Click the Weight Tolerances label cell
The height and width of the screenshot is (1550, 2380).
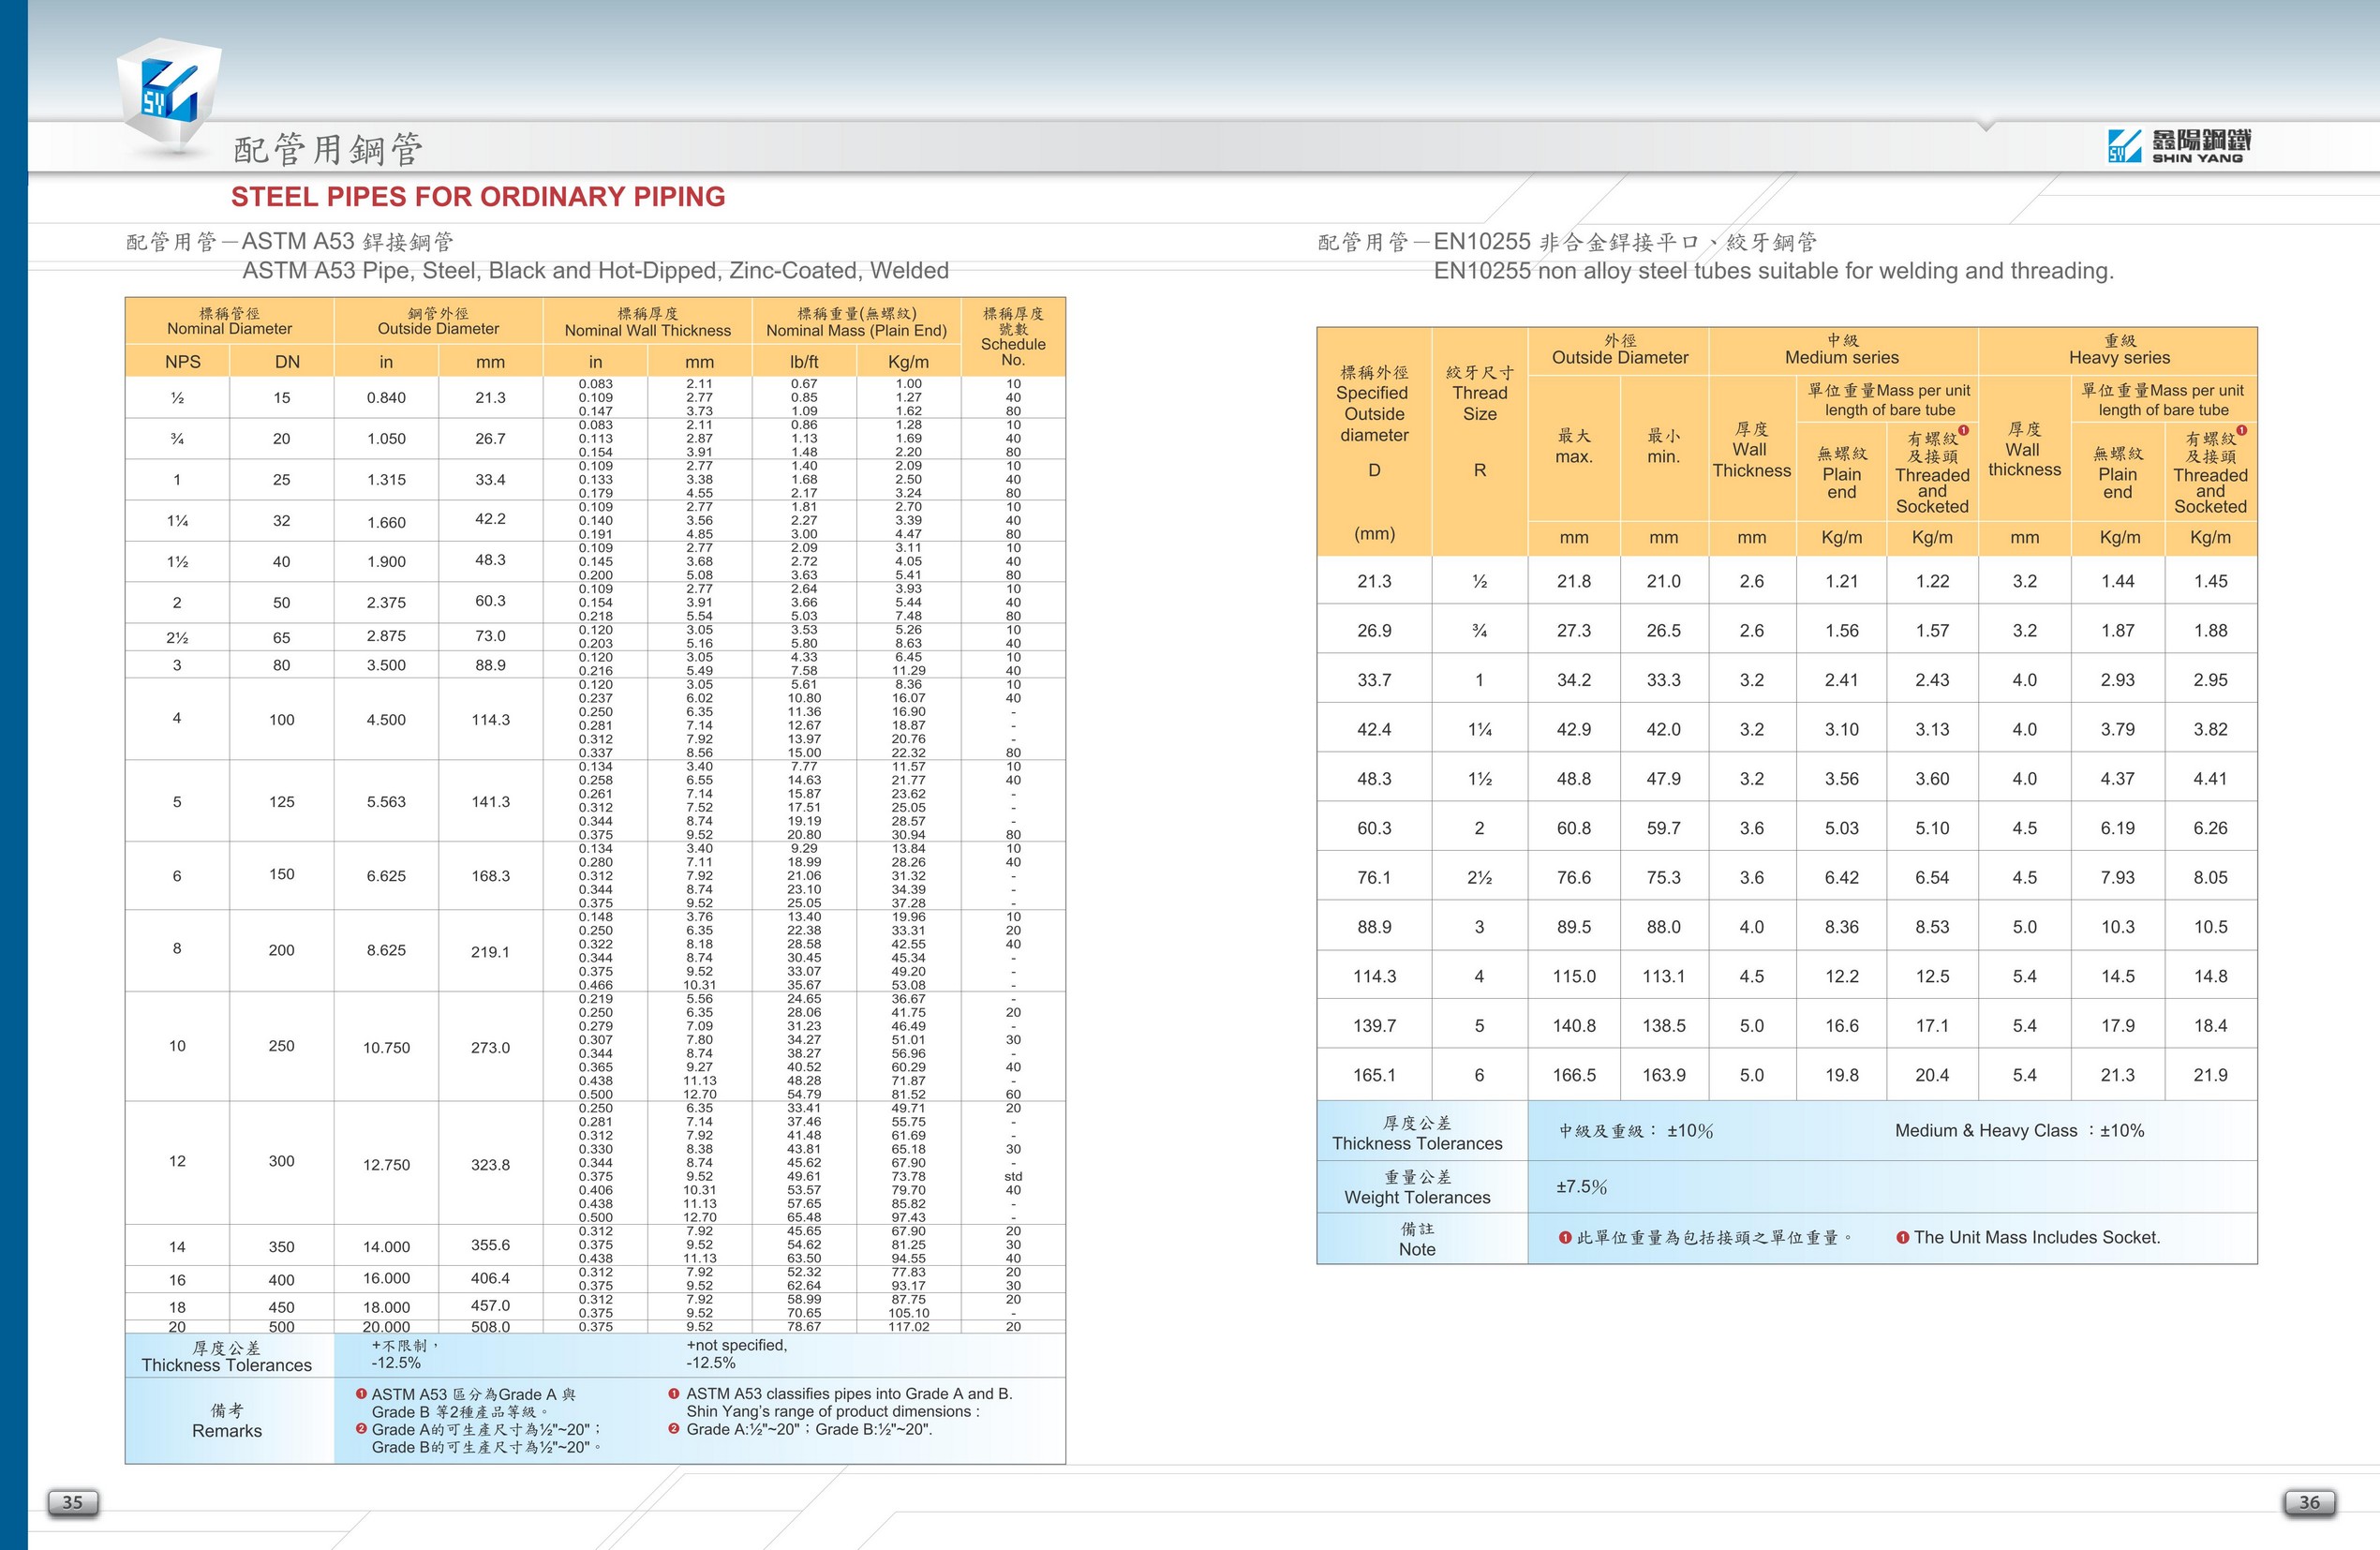1416,1187
